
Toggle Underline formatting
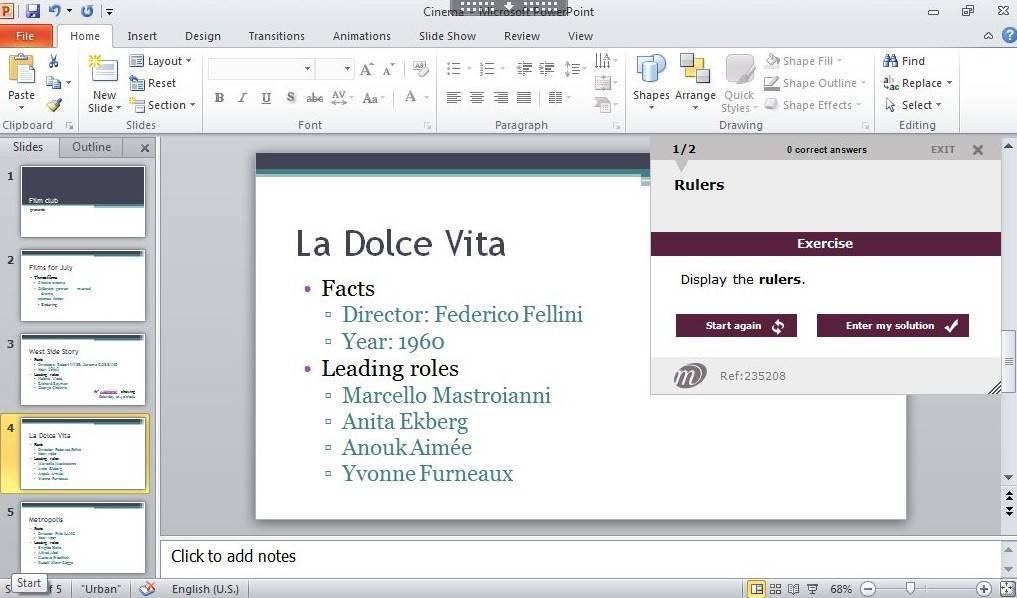(266, 98)
